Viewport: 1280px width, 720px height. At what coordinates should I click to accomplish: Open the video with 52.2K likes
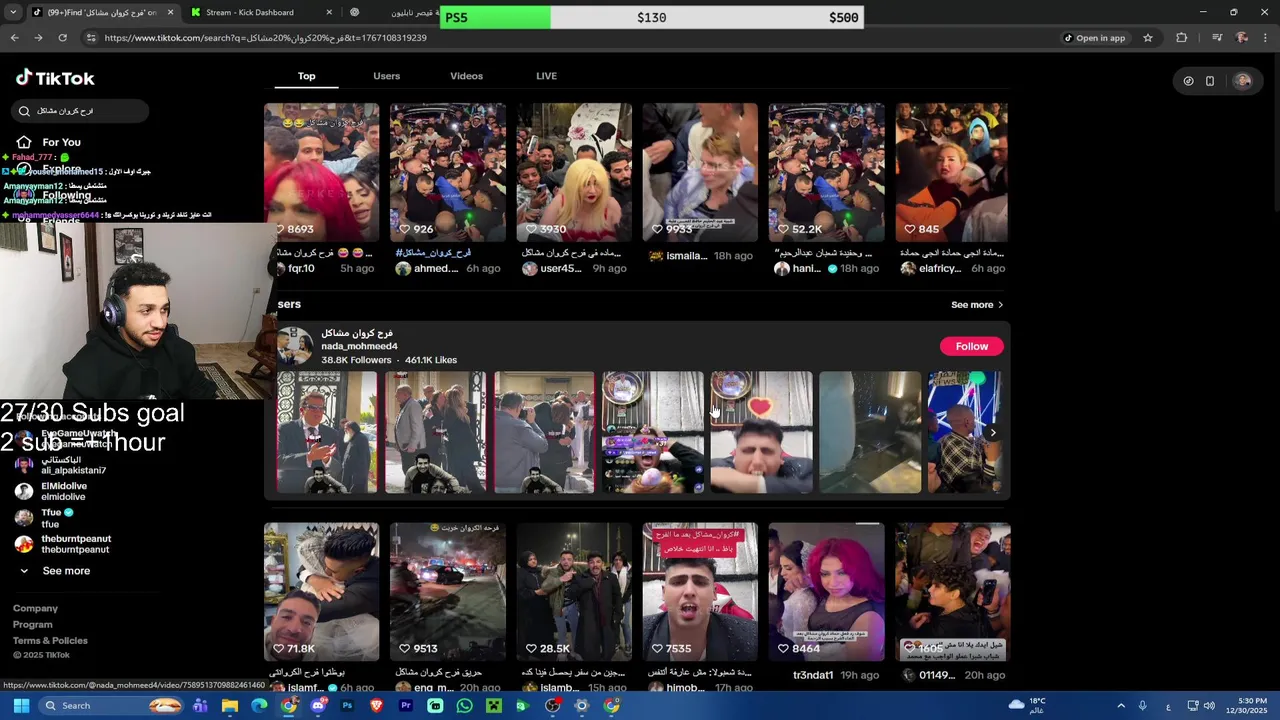point(826,172)
